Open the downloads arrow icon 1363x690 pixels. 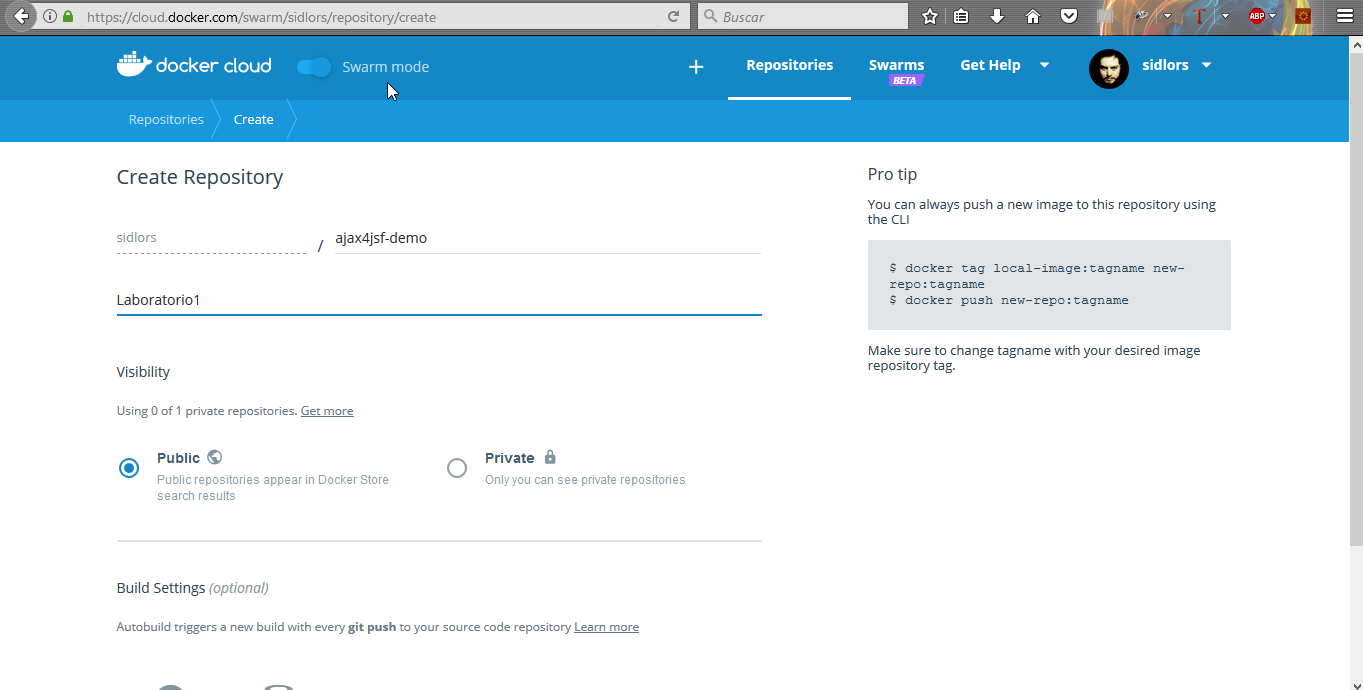[996, 16]
